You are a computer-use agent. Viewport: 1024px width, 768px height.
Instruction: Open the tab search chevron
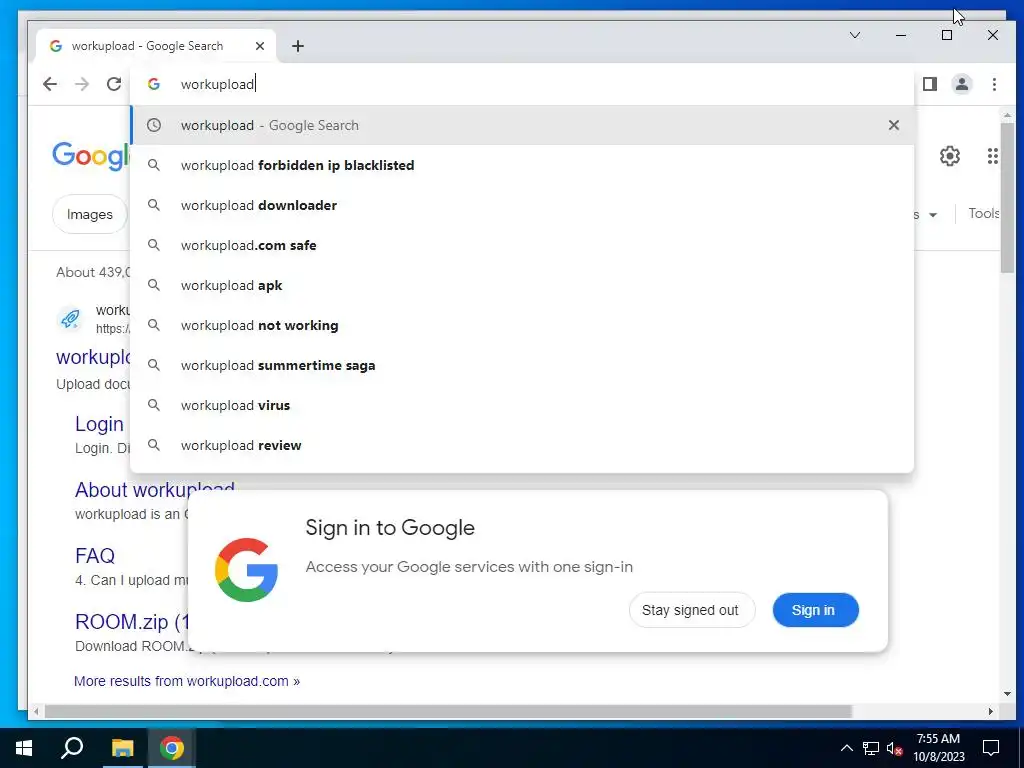[854, 35]
